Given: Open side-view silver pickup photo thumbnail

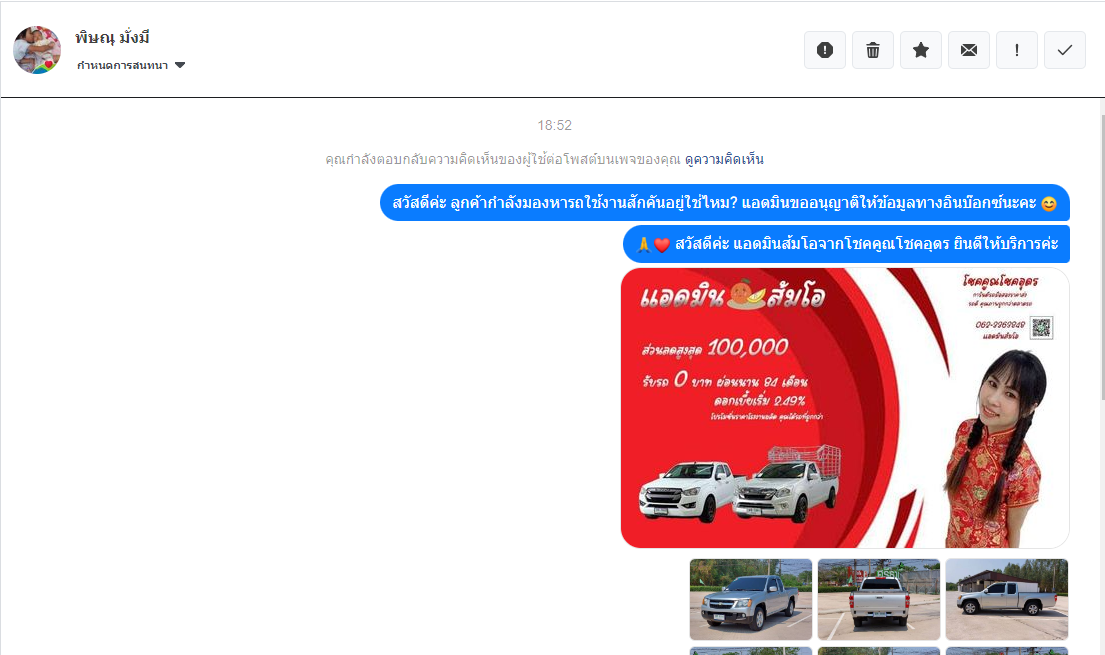Looking at the screenshot, I should click(1006, 599).
